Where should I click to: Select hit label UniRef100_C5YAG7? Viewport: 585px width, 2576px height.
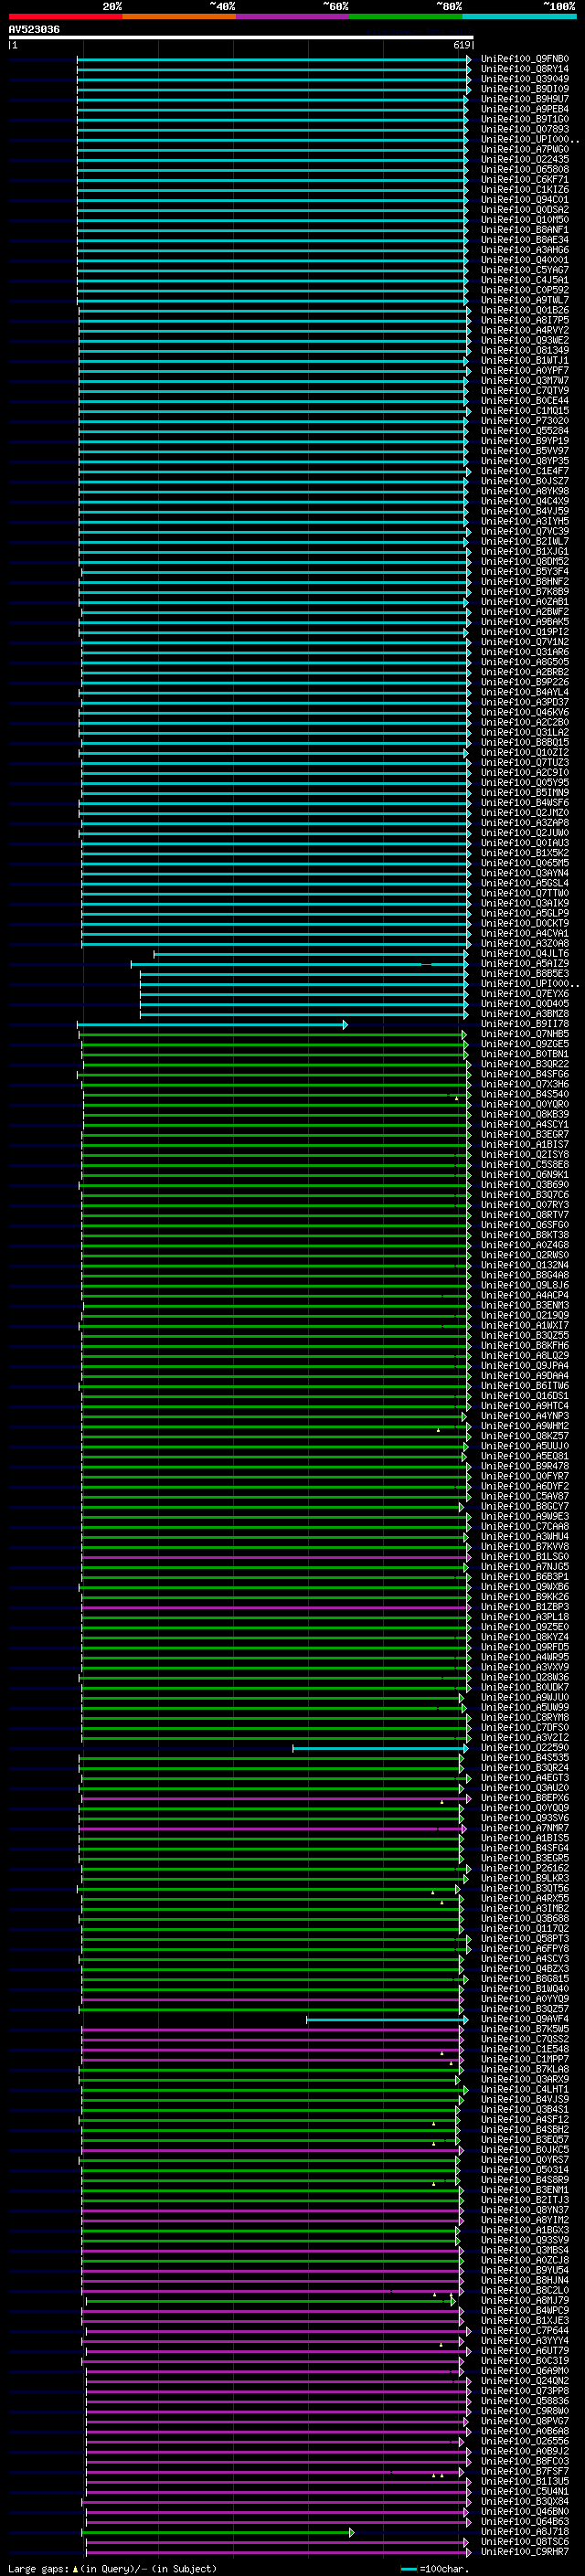[525, 270]
